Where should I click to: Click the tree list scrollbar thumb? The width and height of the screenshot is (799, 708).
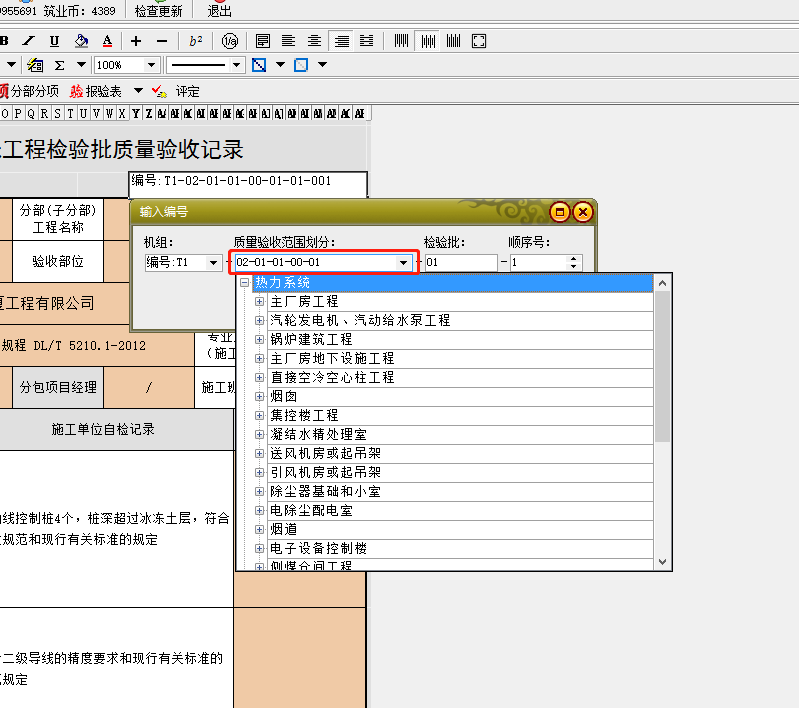tap(662, 367)
